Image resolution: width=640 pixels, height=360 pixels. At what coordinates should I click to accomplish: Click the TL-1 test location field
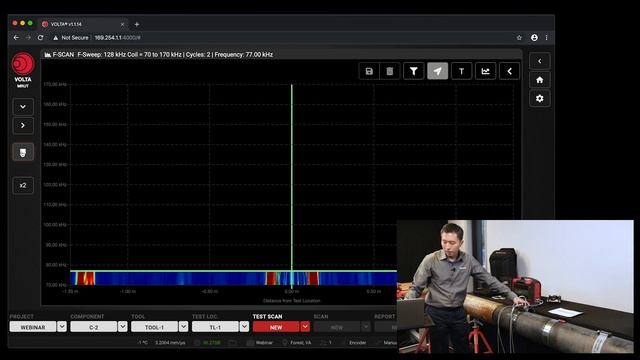pos(216,327)
